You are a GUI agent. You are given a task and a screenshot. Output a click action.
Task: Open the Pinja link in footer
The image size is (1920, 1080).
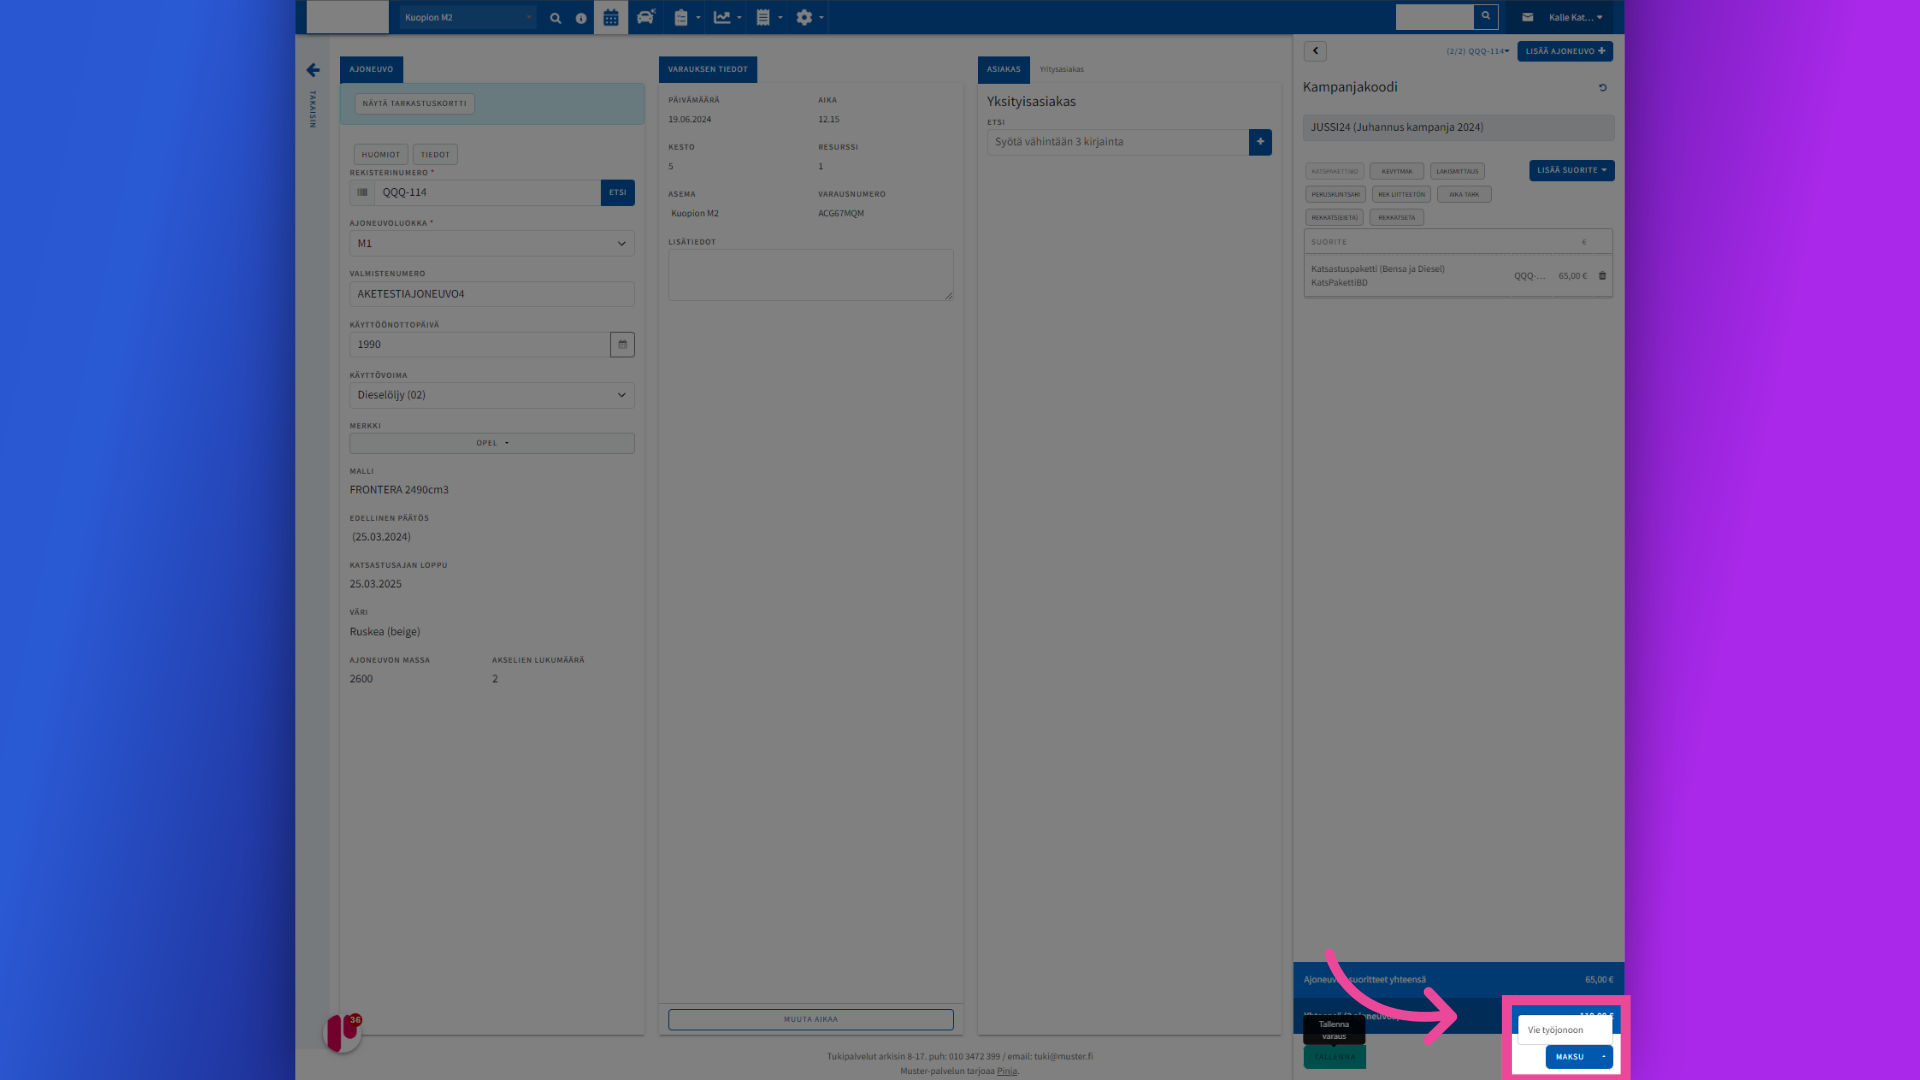tap(1006, 1071)
